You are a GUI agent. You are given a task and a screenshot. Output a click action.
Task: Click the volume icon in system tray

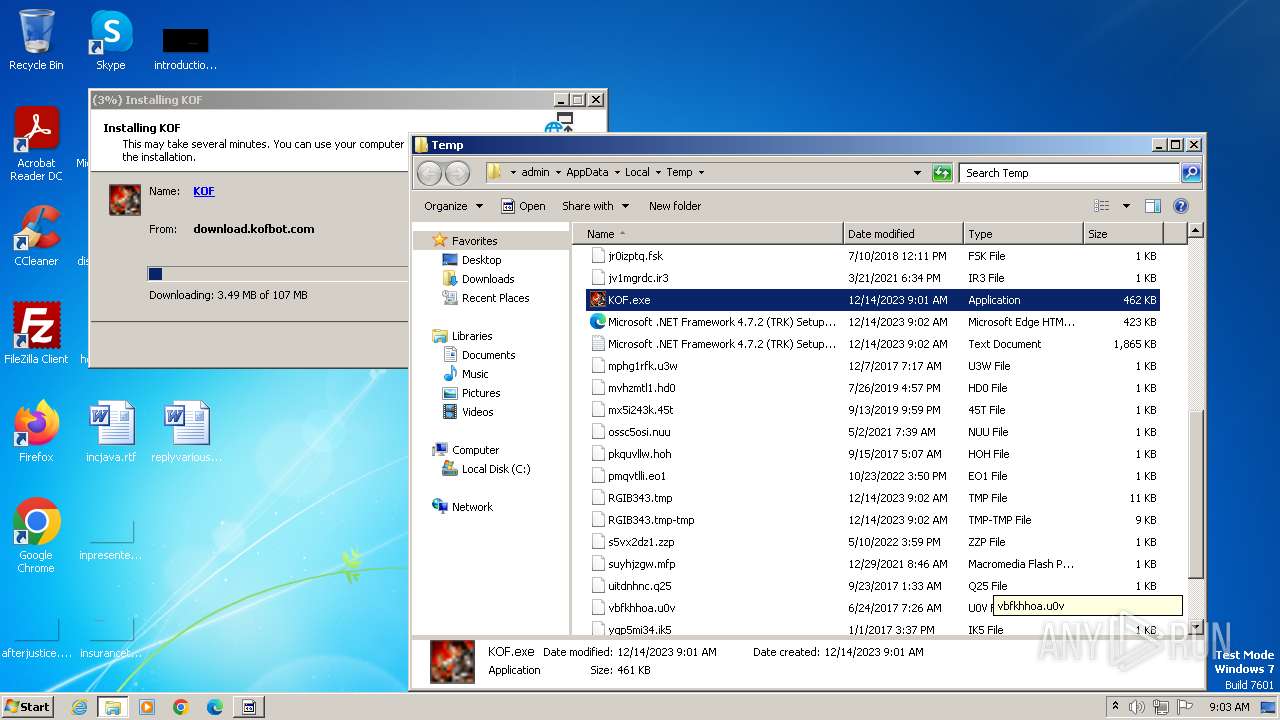[x=1135, y=707]
